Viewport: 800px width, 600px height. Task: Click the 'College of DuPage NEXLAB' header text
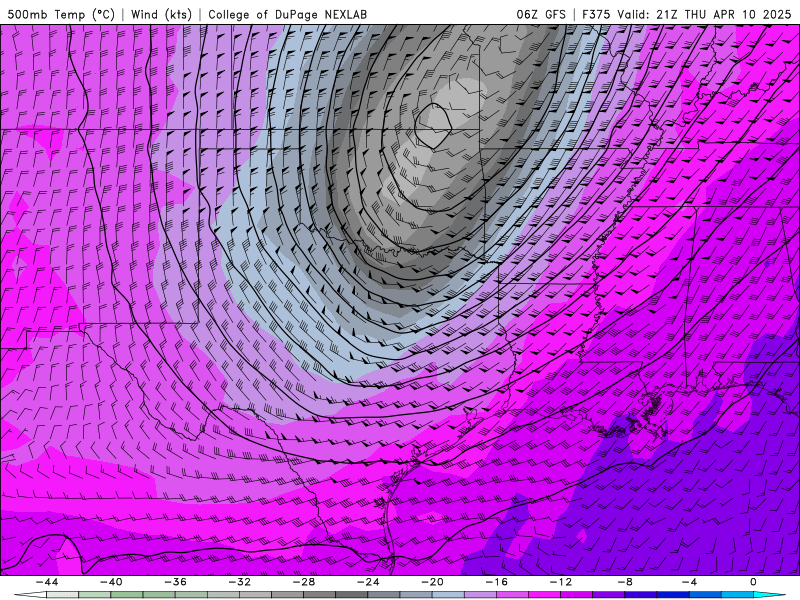287,14
